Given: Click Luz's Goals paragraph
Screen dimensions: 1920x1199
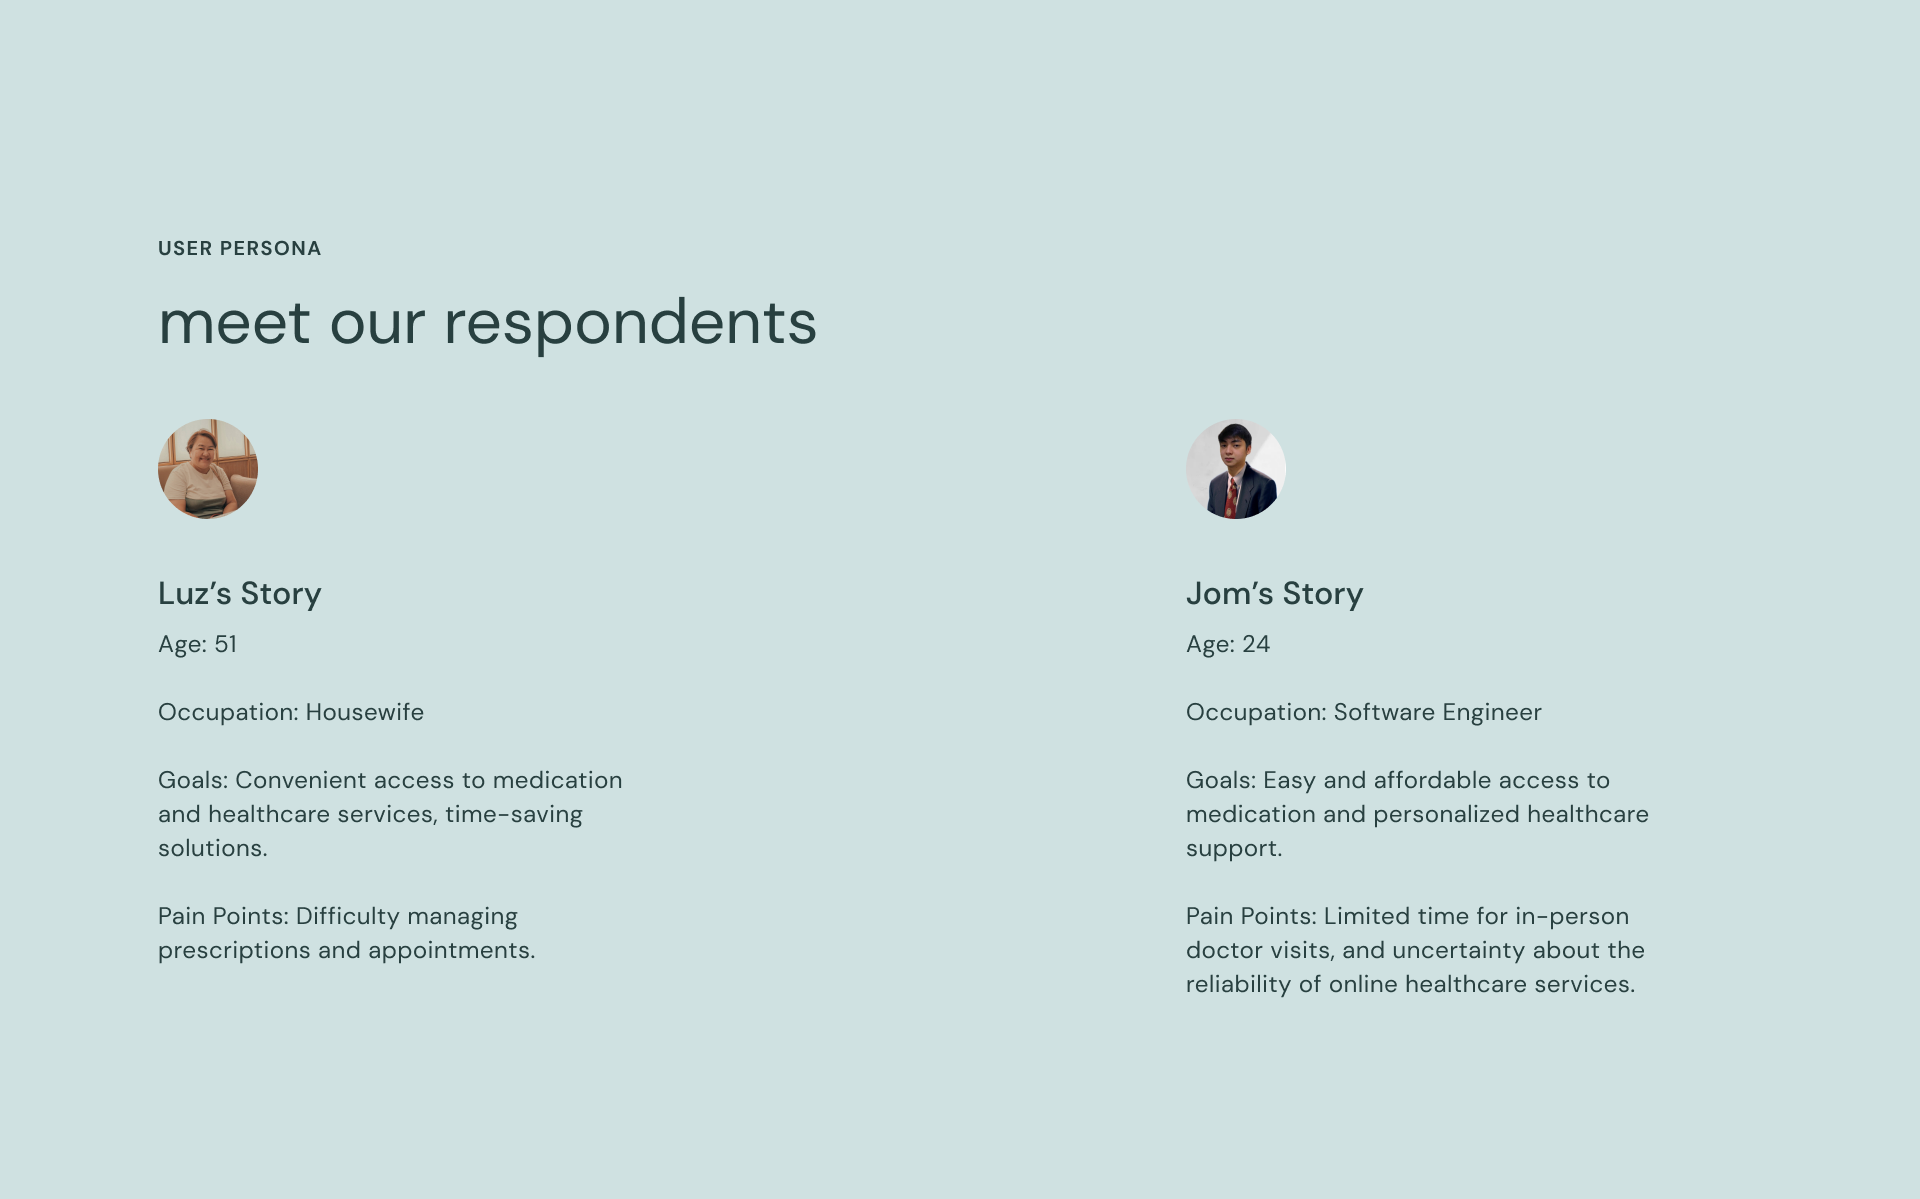Looking at the screenshot, I should (x=390, y=814).
